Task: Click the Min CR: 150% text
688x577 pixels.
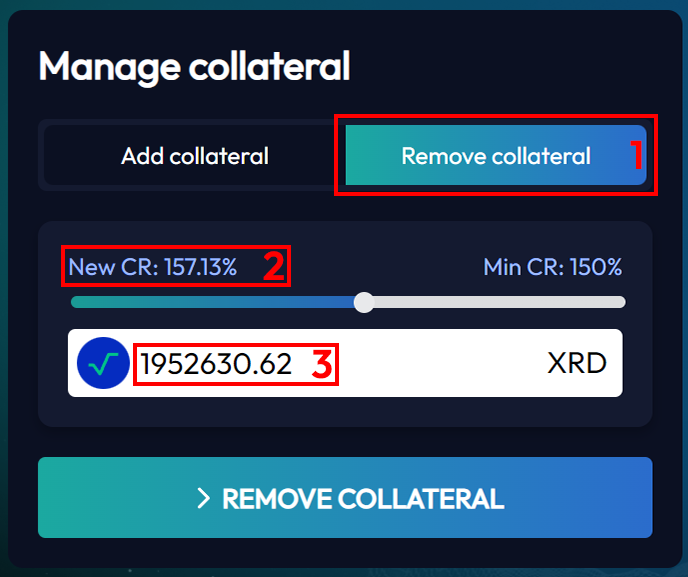Action: click(x=553, y=267)
